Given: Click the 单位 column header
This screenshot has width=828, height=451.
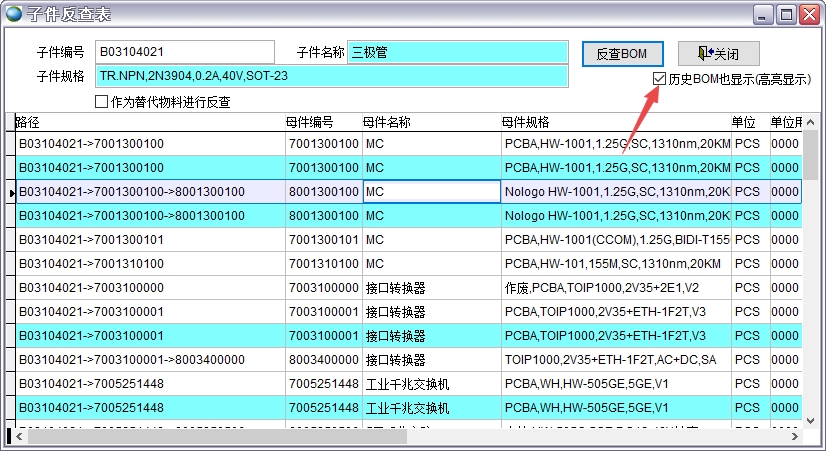Looking at the screenshot, I should (x=748, y=122).
